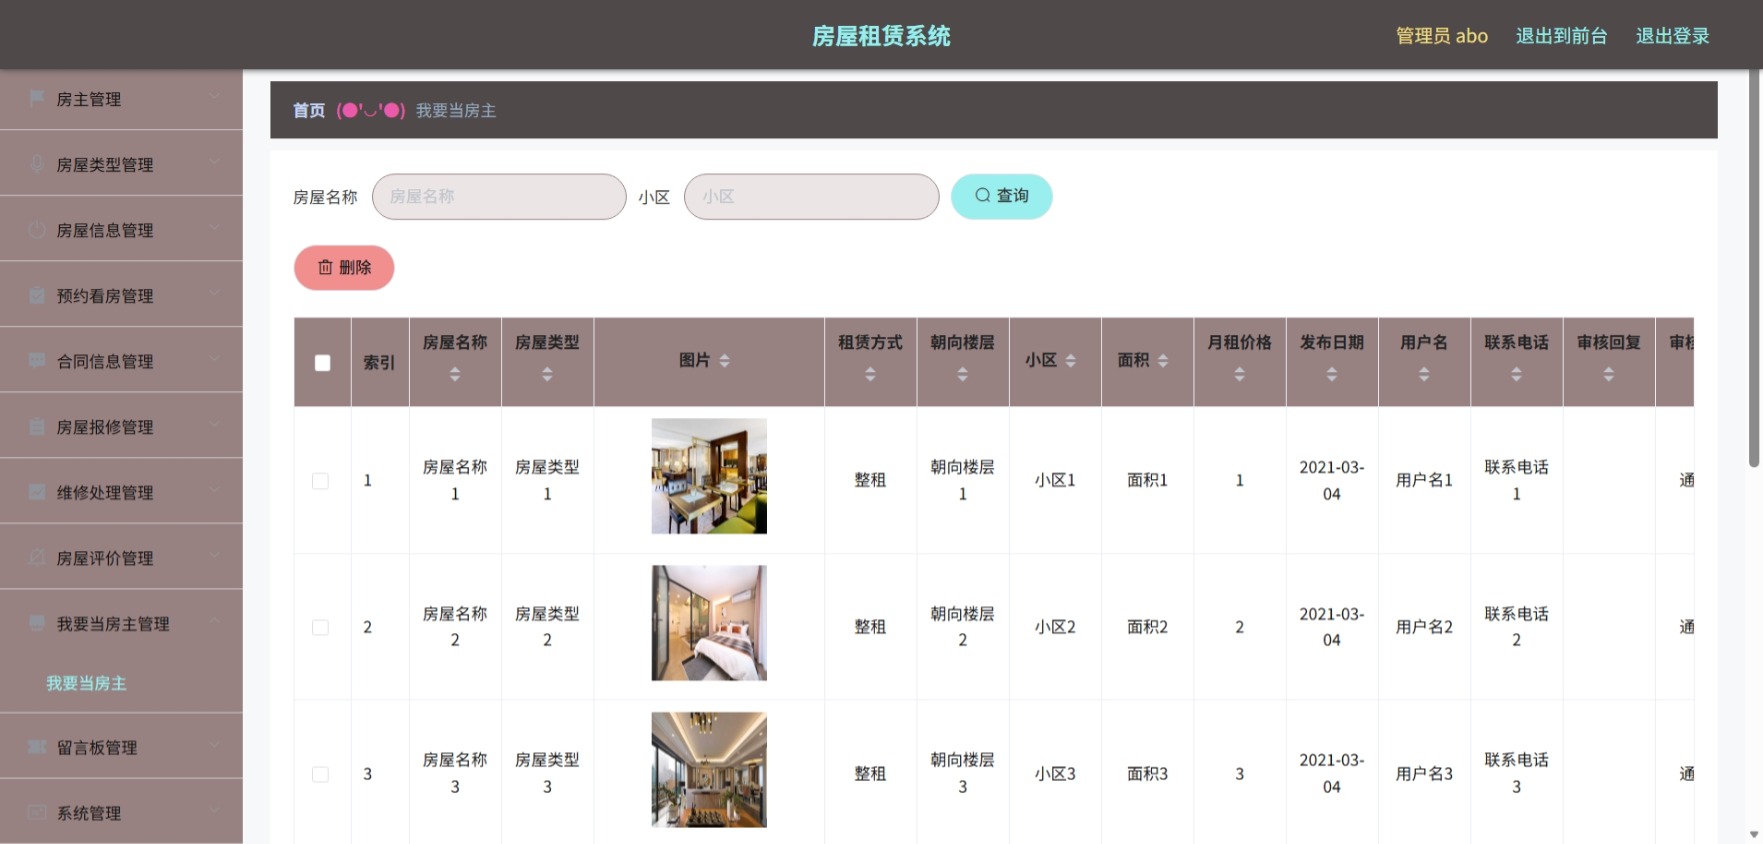1763x844 pixels.
Task: Click the 面积3 cell
Action: [1147, 774]
